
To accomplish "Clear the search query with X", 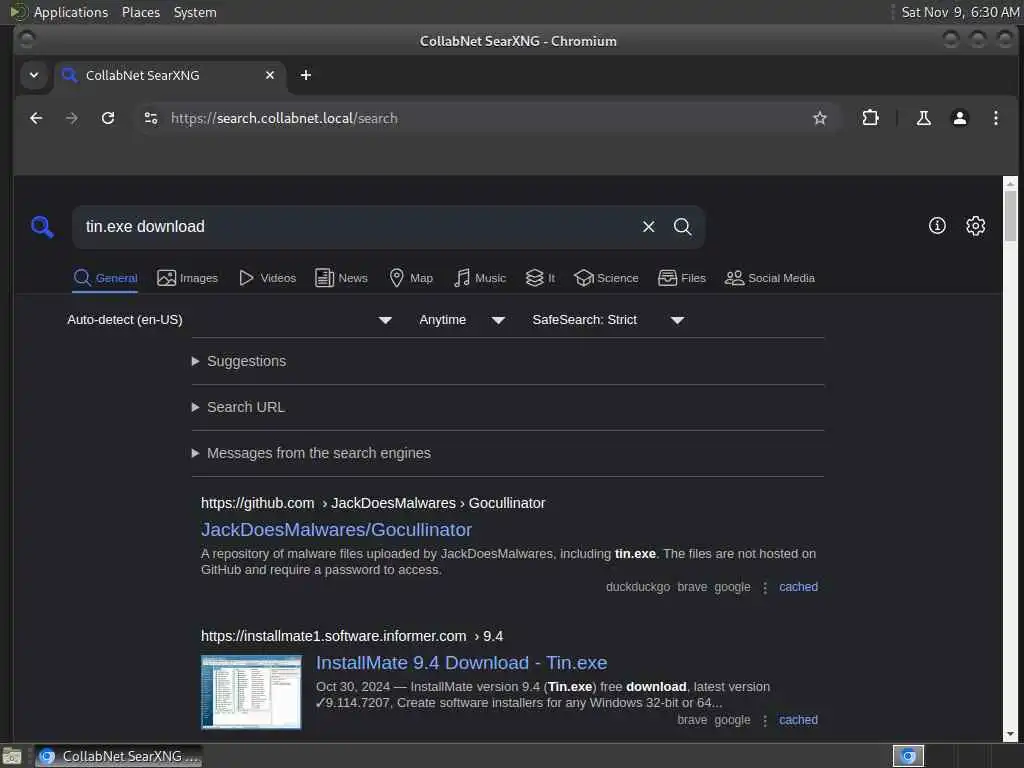I will (648, 227).
